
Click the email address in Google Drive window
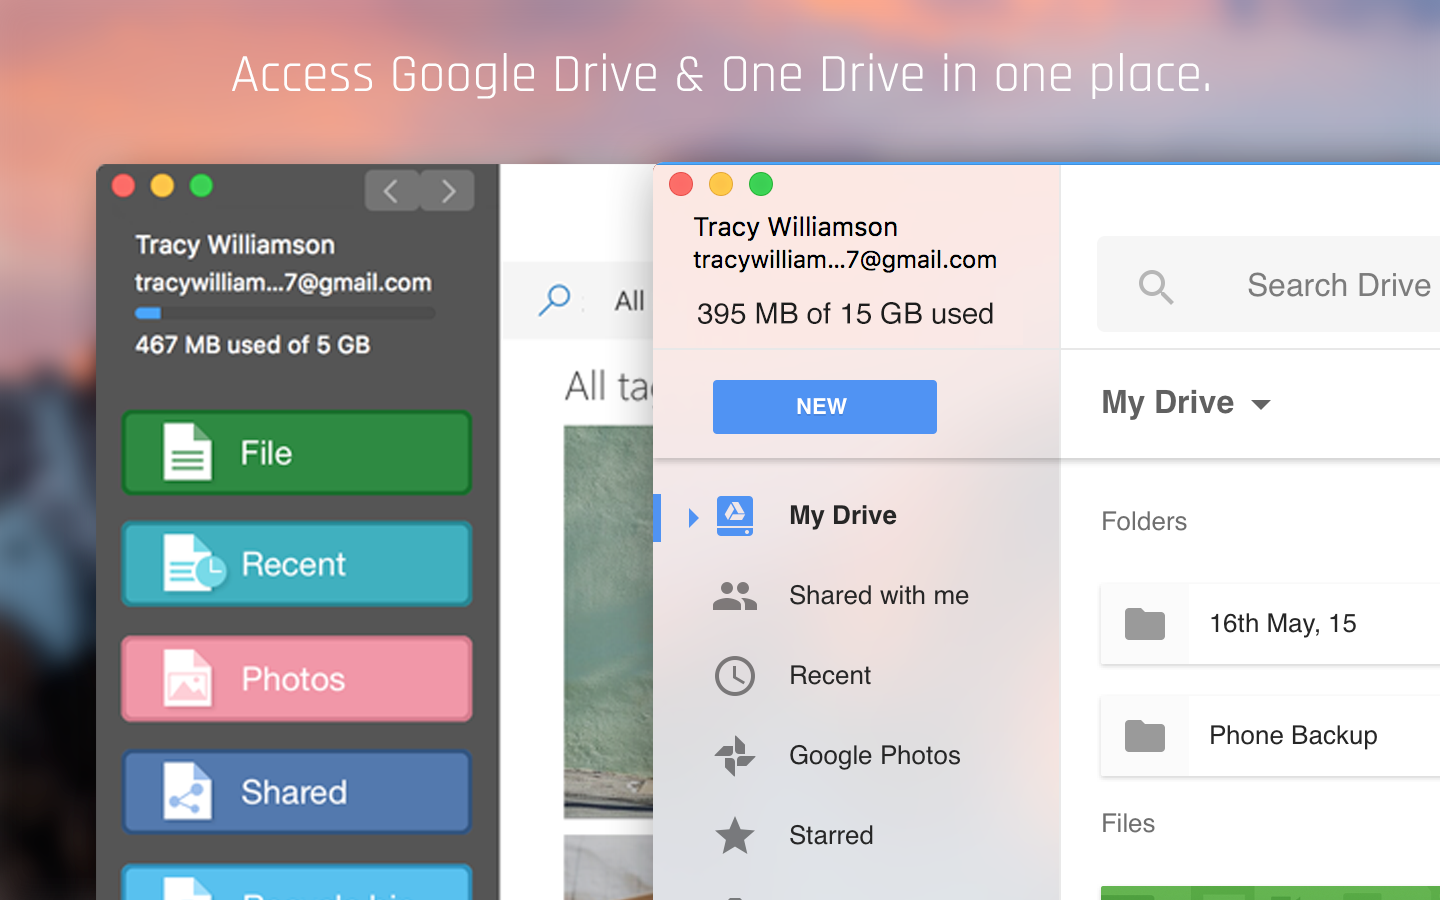(x=845, y=260)
